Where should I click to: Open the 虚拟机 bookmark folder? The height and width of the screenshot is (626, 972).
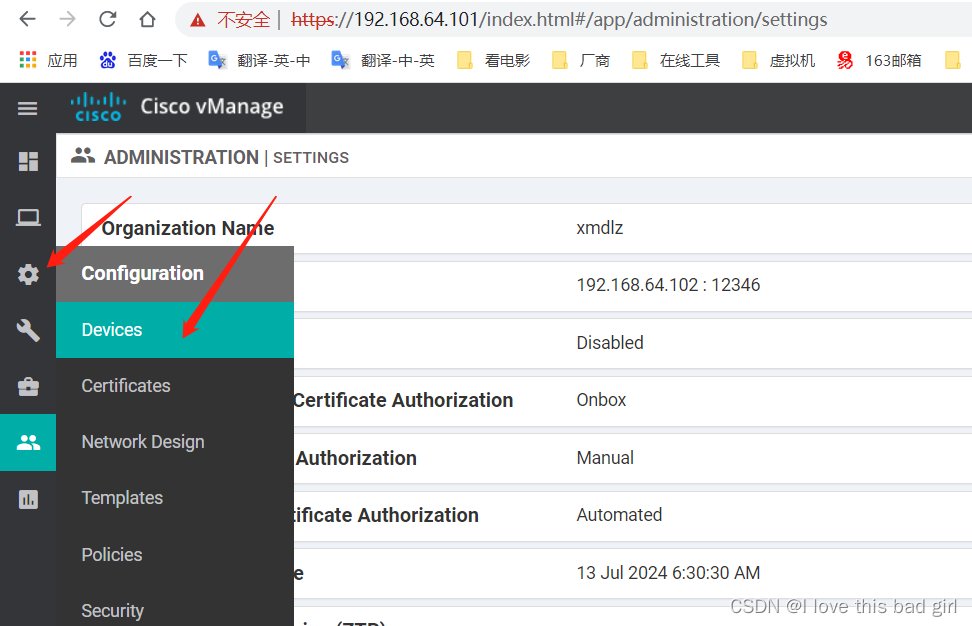click(778, 60)
